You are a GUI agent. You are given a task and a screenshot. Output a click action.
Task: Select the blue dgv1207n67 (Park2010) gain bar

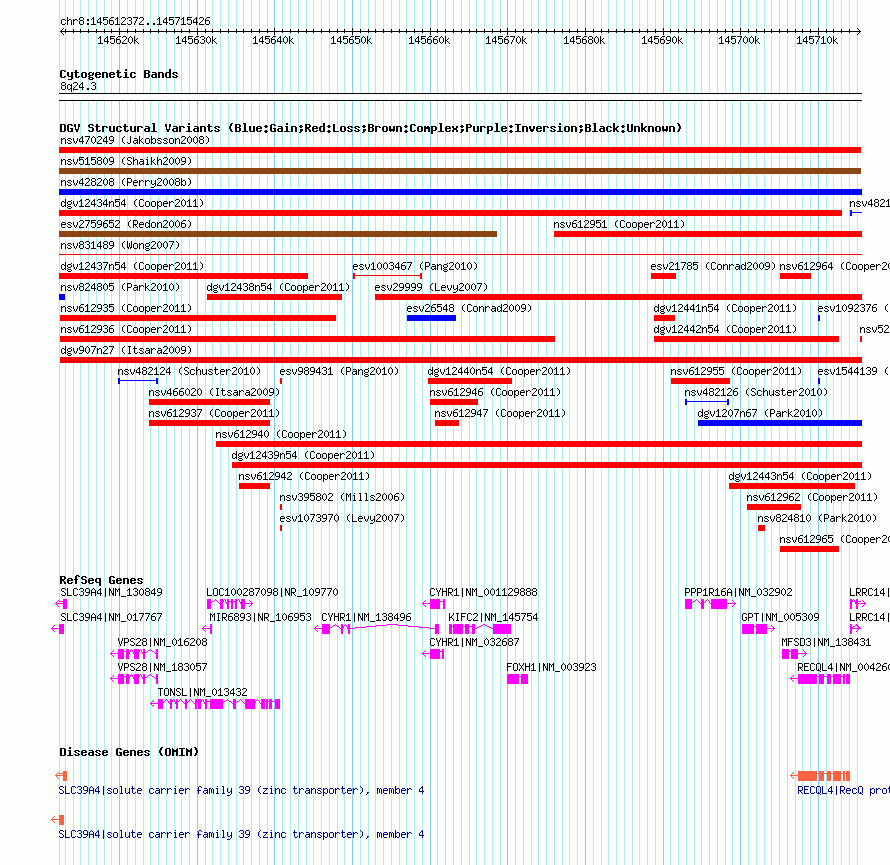(780, 423)
